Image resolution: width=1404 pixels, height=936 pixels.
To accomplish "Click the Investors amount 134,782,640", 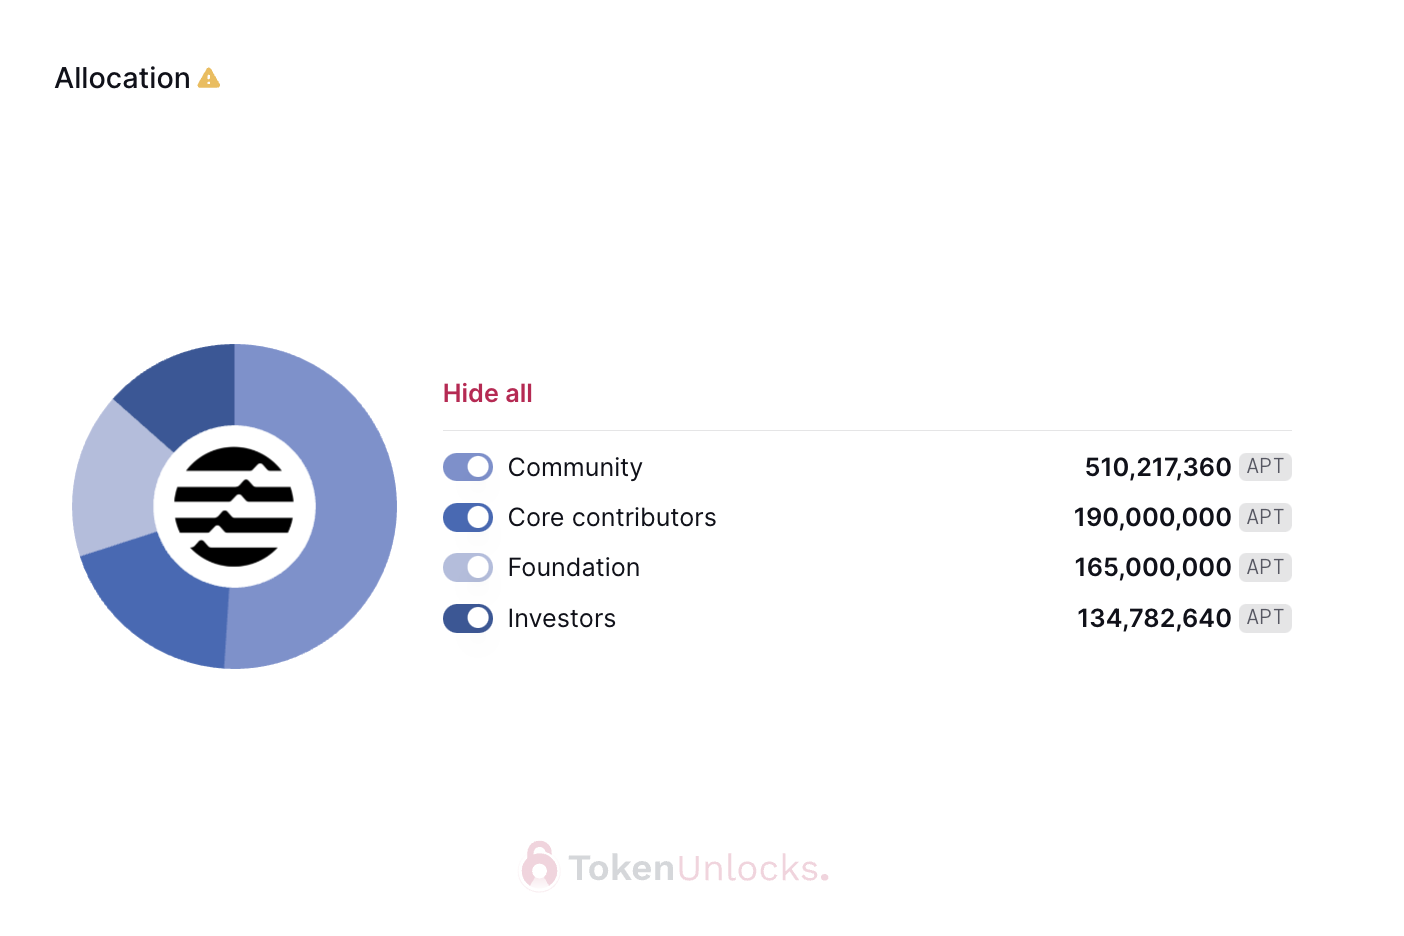I will pyautogui.click(x=1154, y=618).
